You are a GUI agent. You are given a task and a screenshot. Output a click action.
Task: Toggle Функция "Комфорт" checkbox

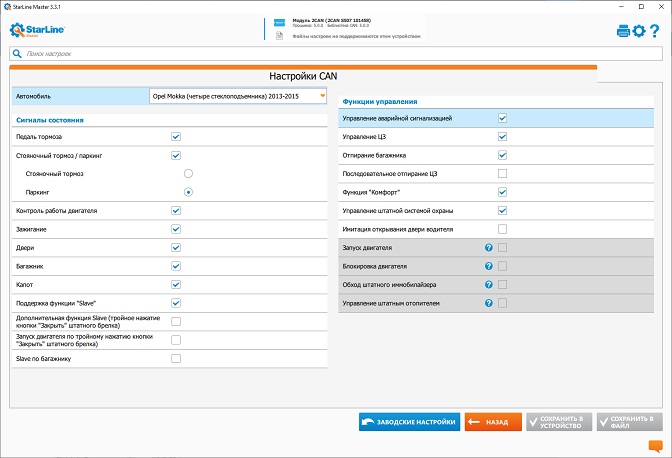point(503,192)
